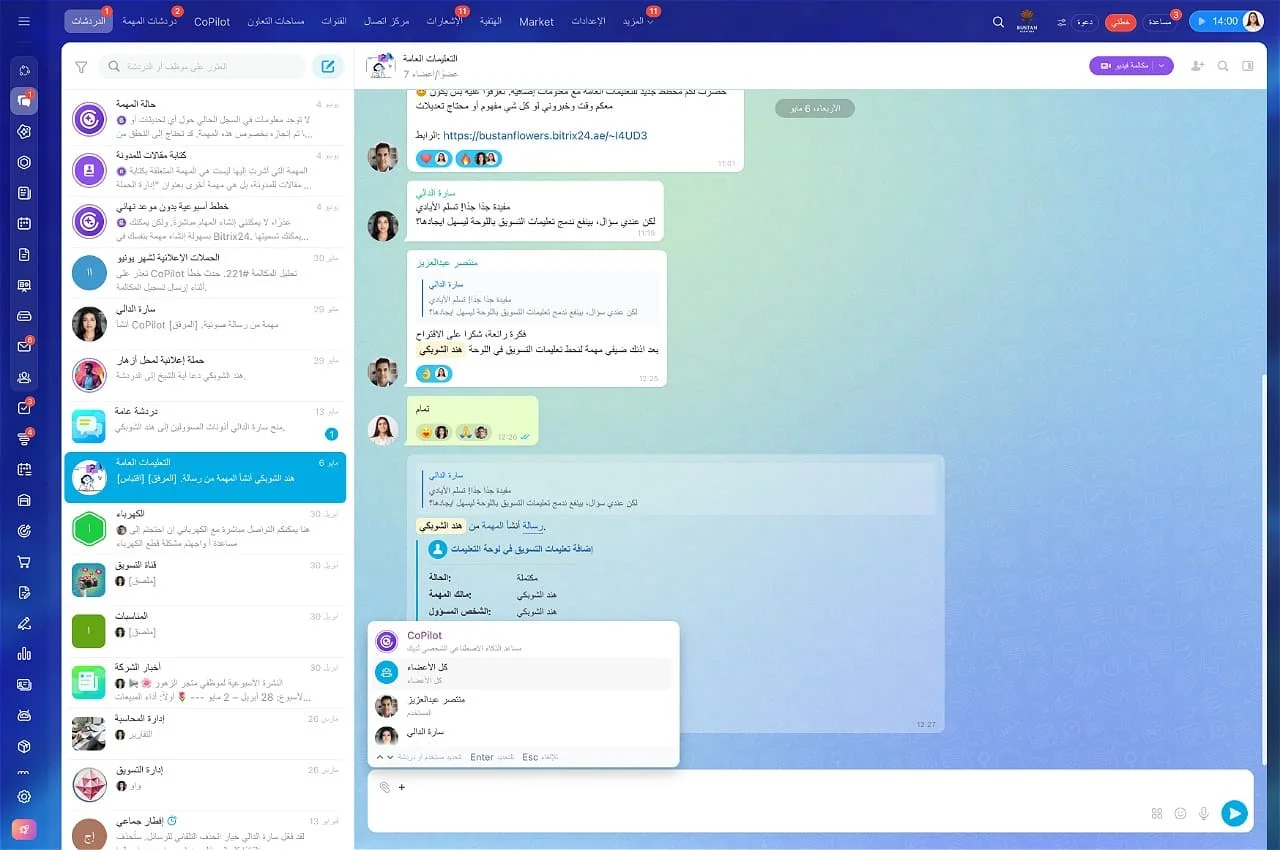The image size is (1280, 850).
Task: Open the الإعدادات tab
Action: coord(587,21)
